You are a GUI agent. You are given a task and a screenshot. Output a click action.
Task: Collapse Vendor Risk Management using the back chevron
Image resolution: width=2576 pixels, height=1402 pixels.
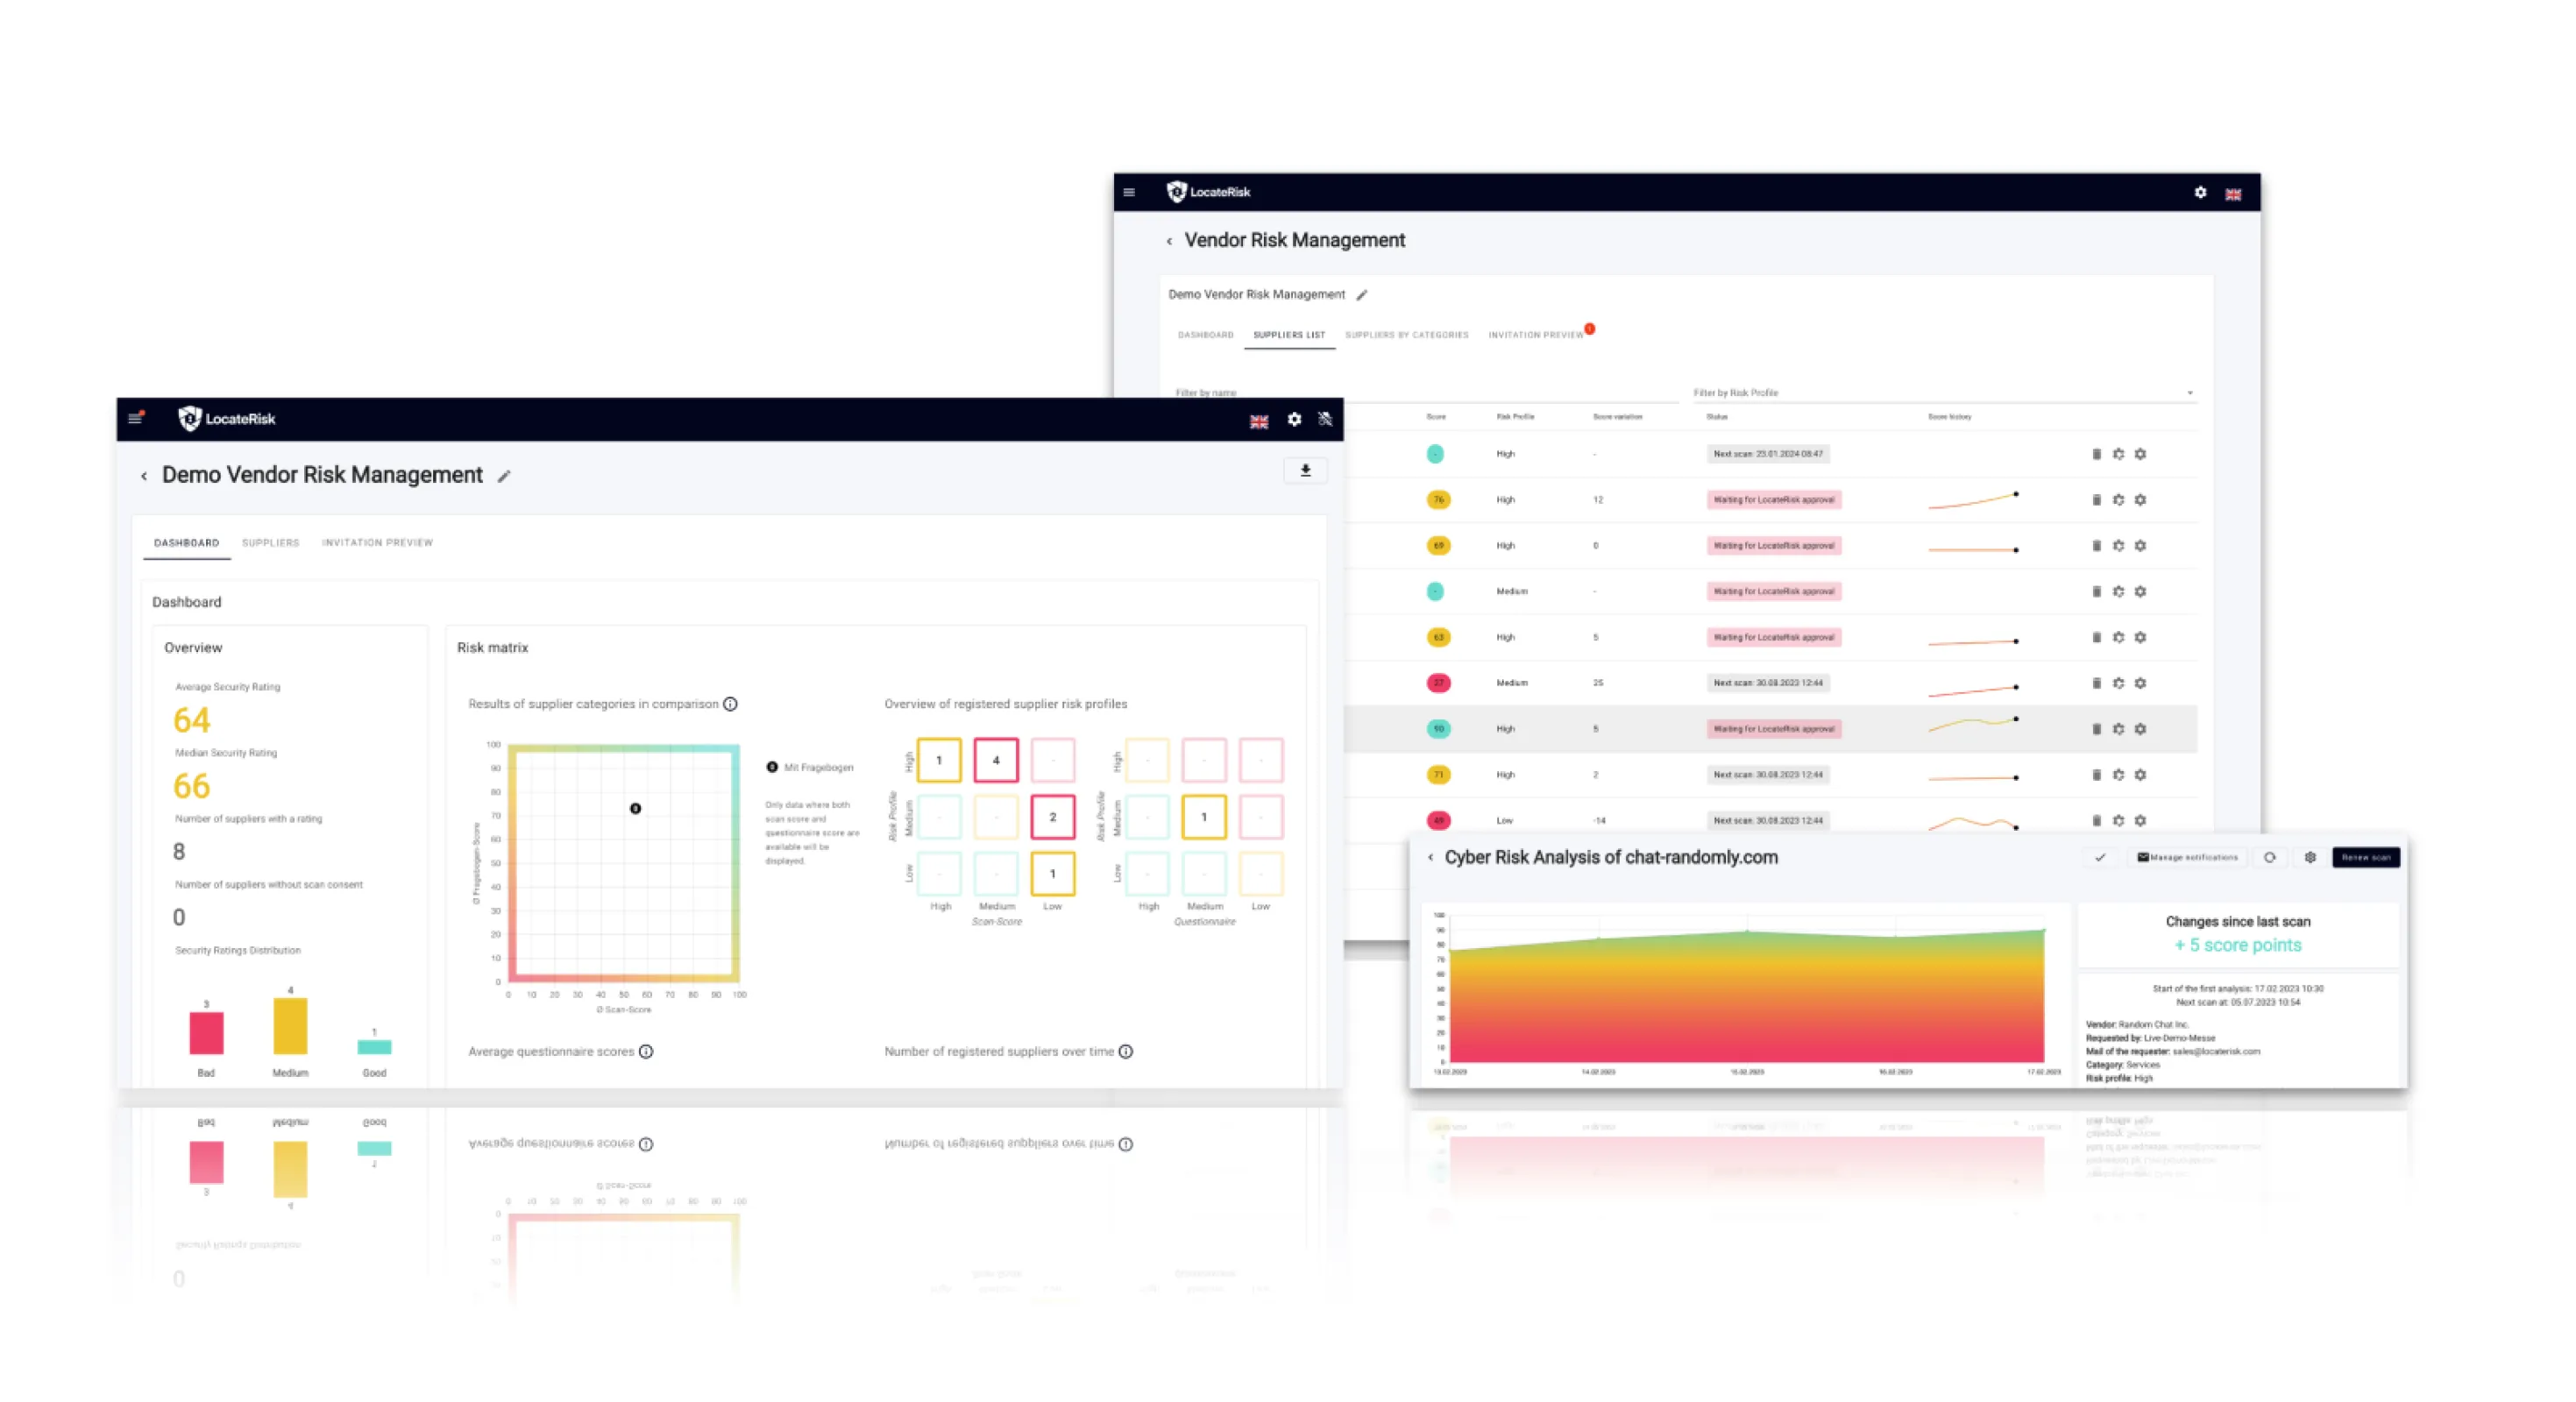point(1169,240)
